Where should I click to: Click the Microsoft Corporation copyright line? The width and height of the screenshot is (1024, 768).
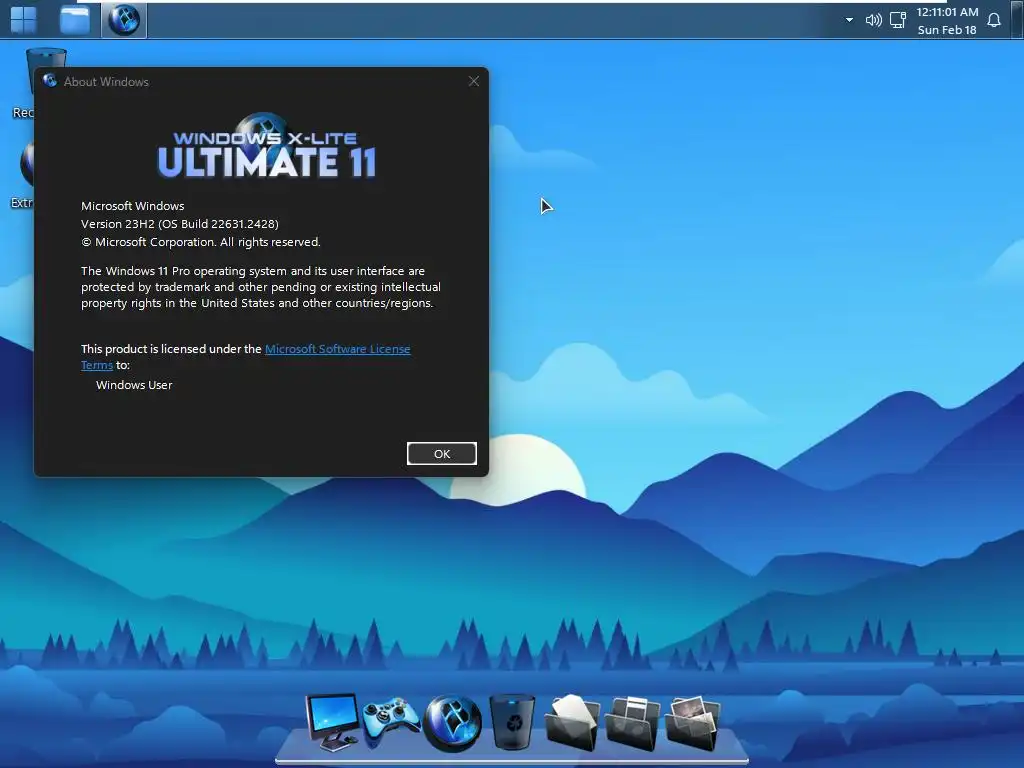pos(200,242)
